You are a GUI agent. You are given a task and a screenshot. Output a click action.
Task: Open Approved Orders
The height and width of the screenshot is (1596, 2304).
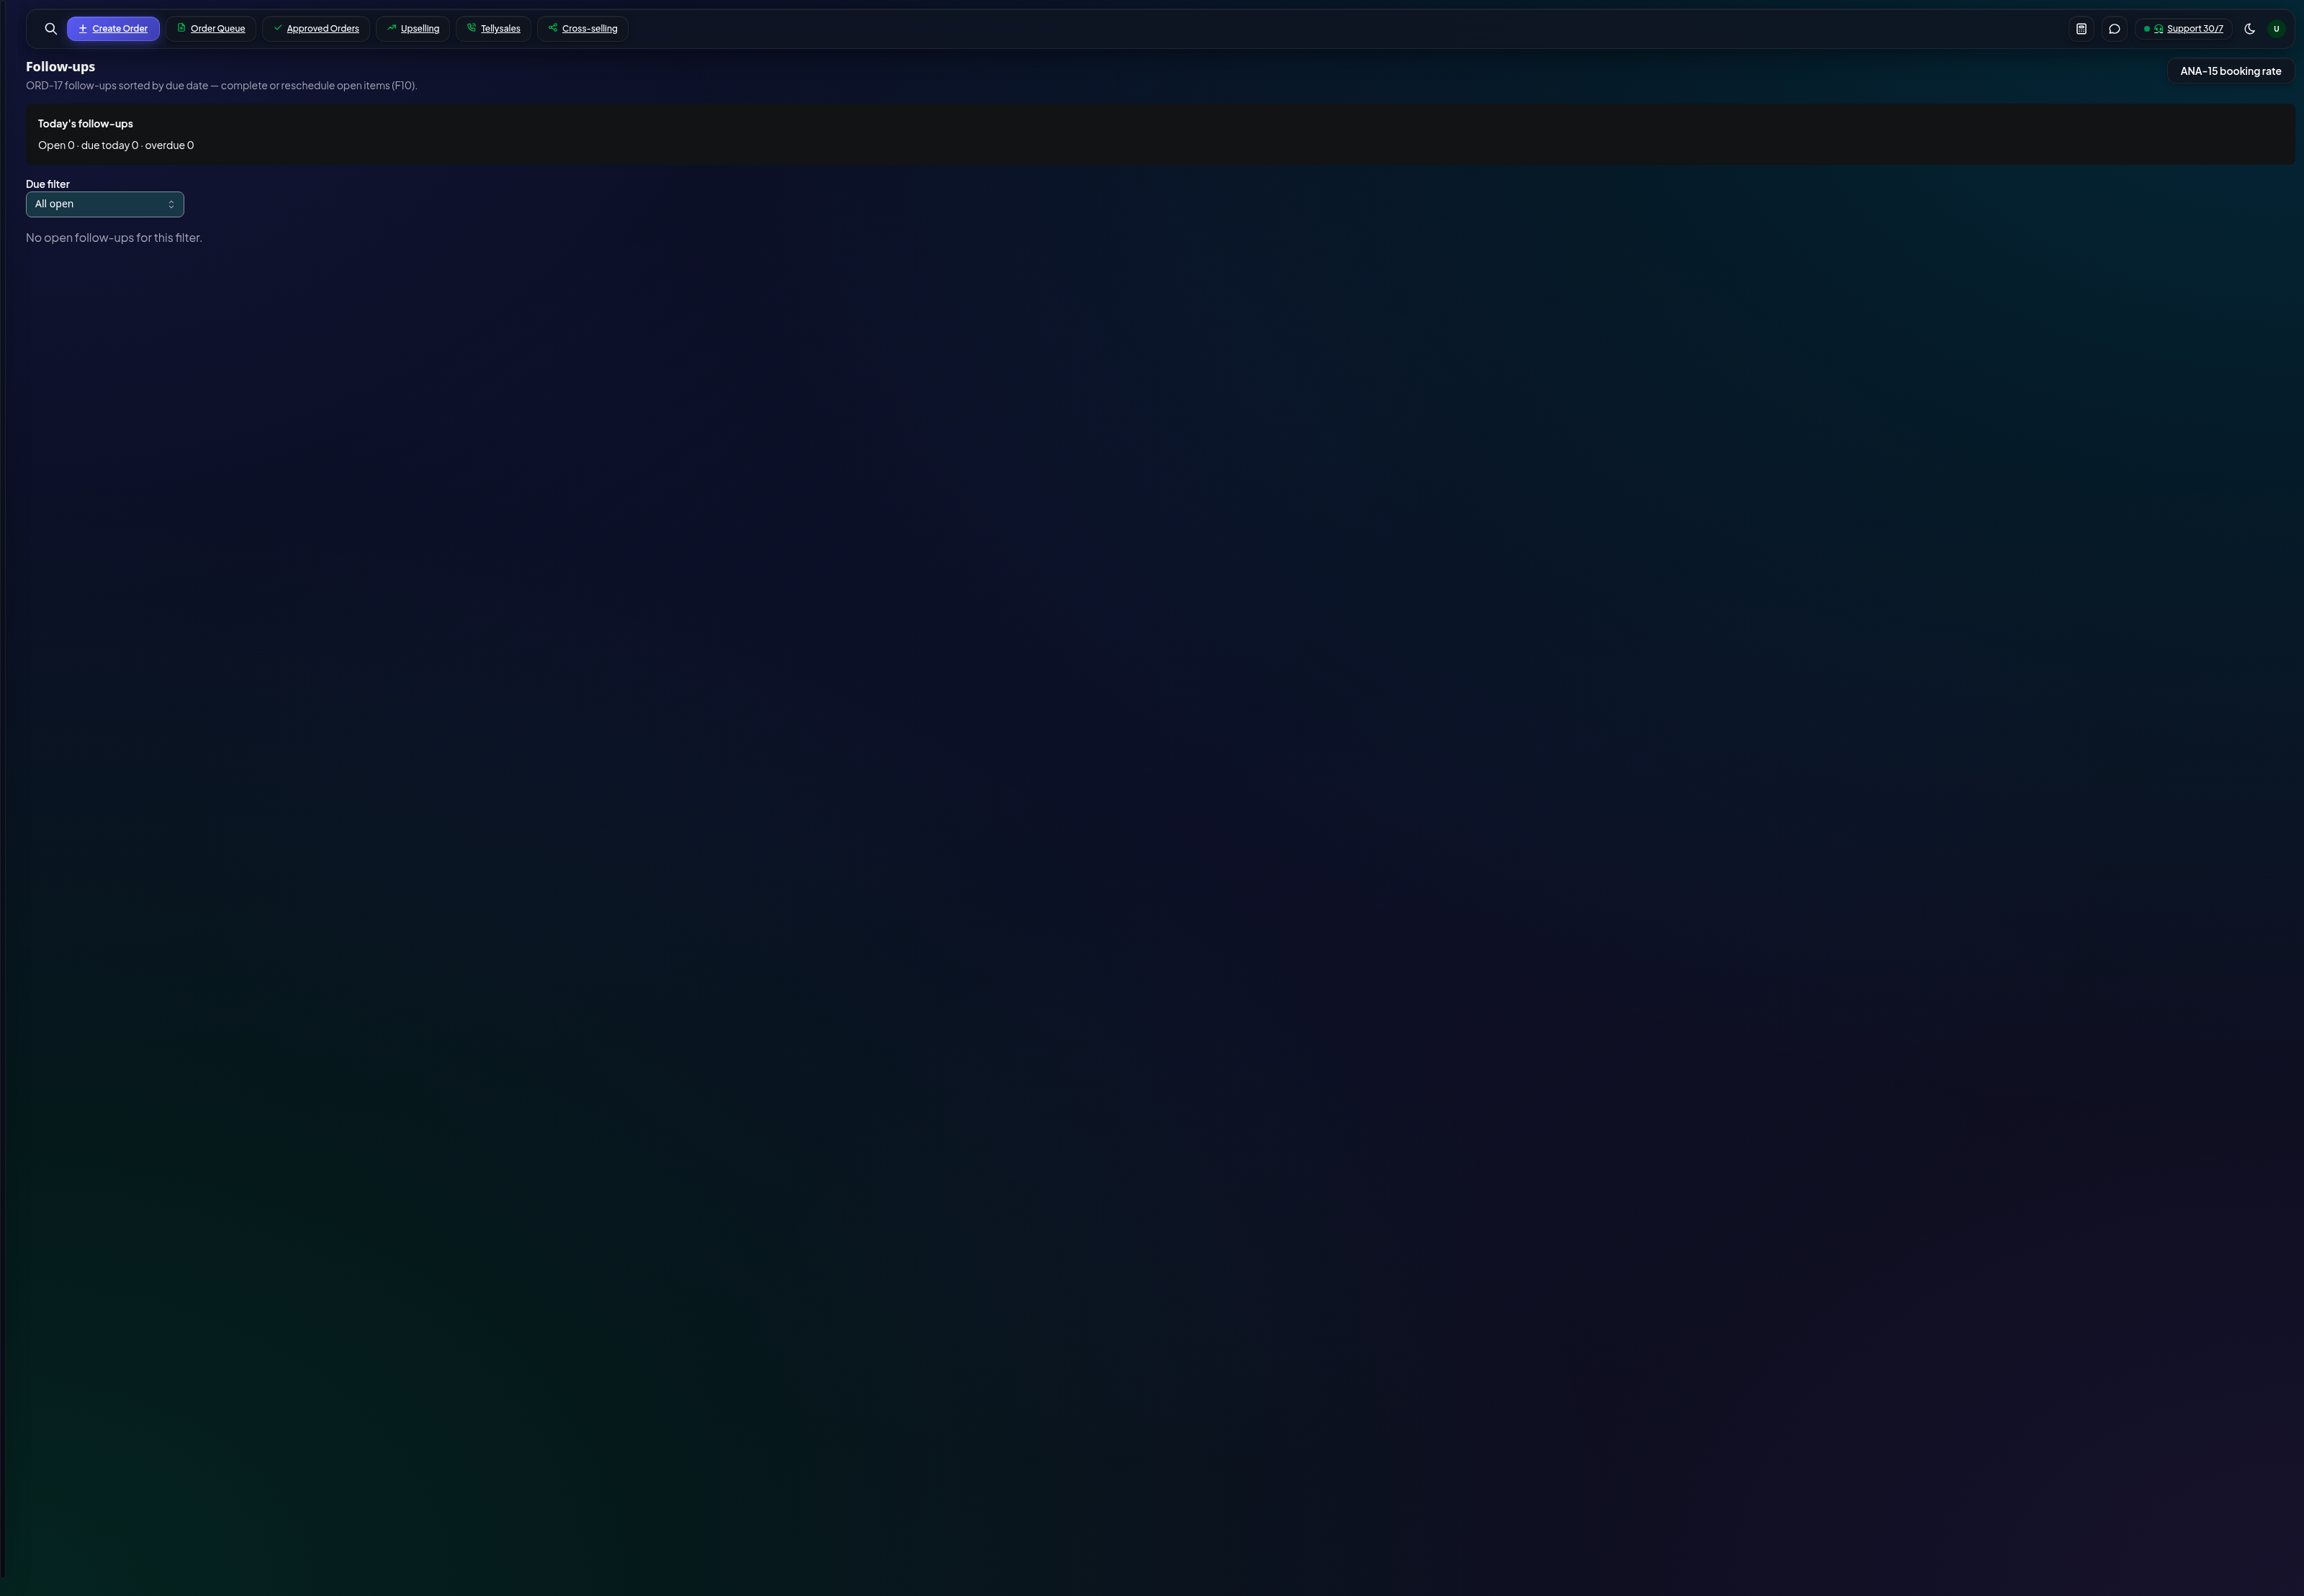316,29
